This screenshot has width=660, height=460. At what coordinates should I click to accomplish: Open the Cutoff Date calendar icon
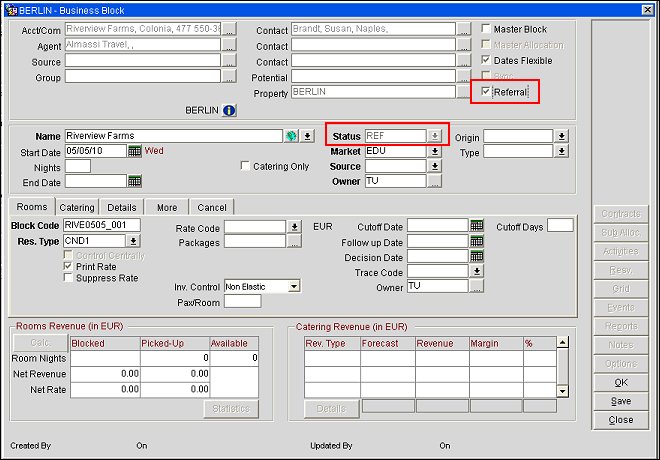pyautogui.click(x=477, y=226)
